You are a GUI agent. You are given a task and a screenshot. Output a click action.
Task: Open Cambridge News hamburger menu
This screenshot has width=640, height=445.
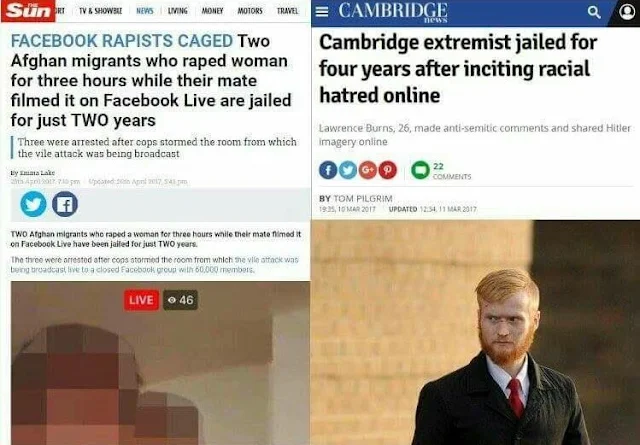[322, 11]
